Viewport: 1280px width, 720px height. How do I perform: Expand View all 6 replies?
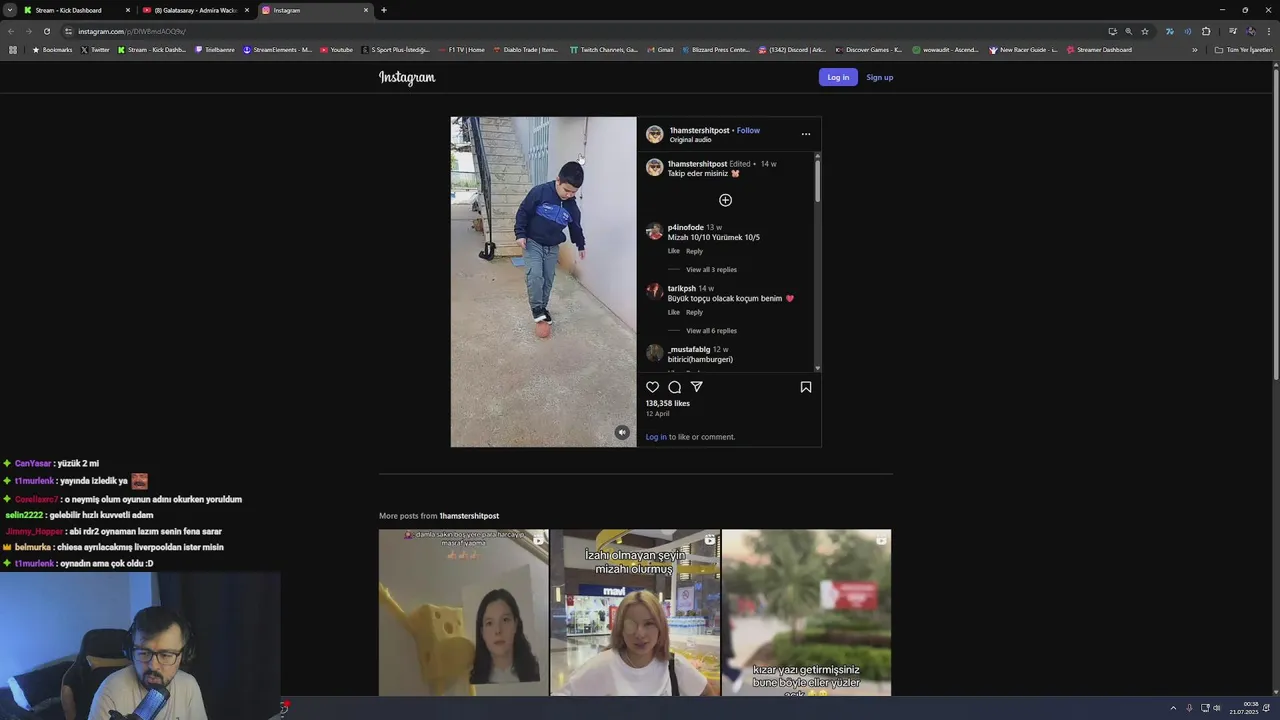(x=711, y=331)
